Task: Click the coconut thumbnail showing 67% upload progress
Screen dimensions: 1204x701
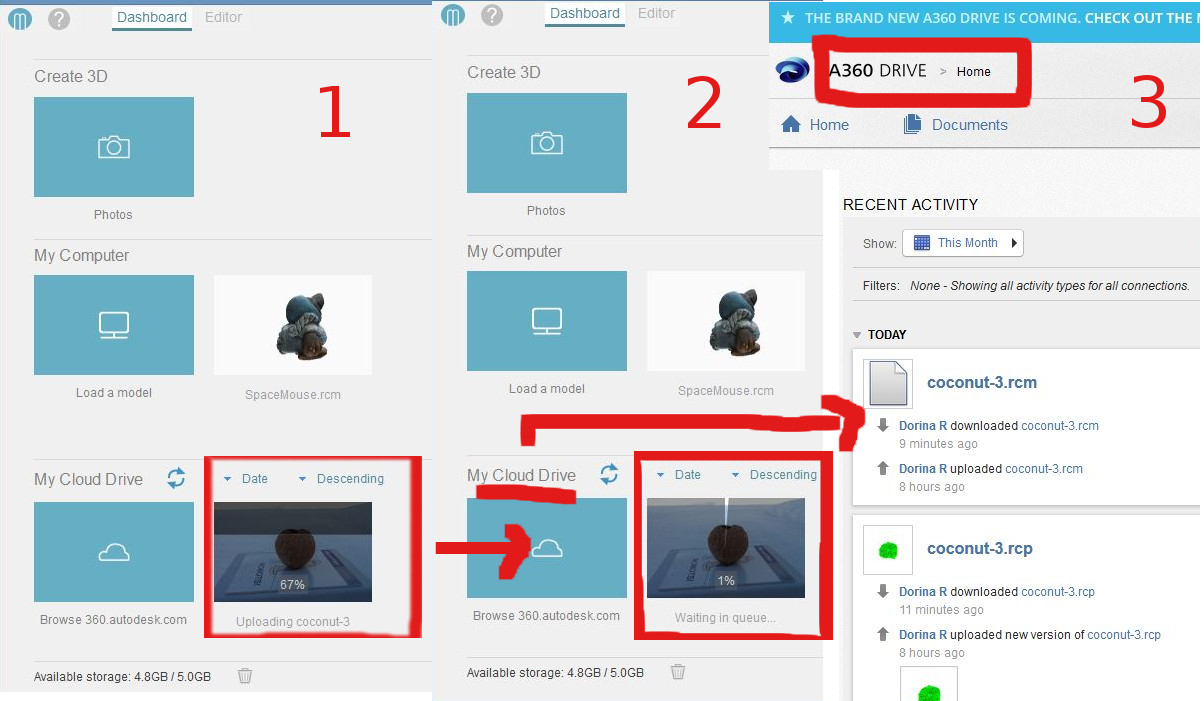Action: [293, 552]
